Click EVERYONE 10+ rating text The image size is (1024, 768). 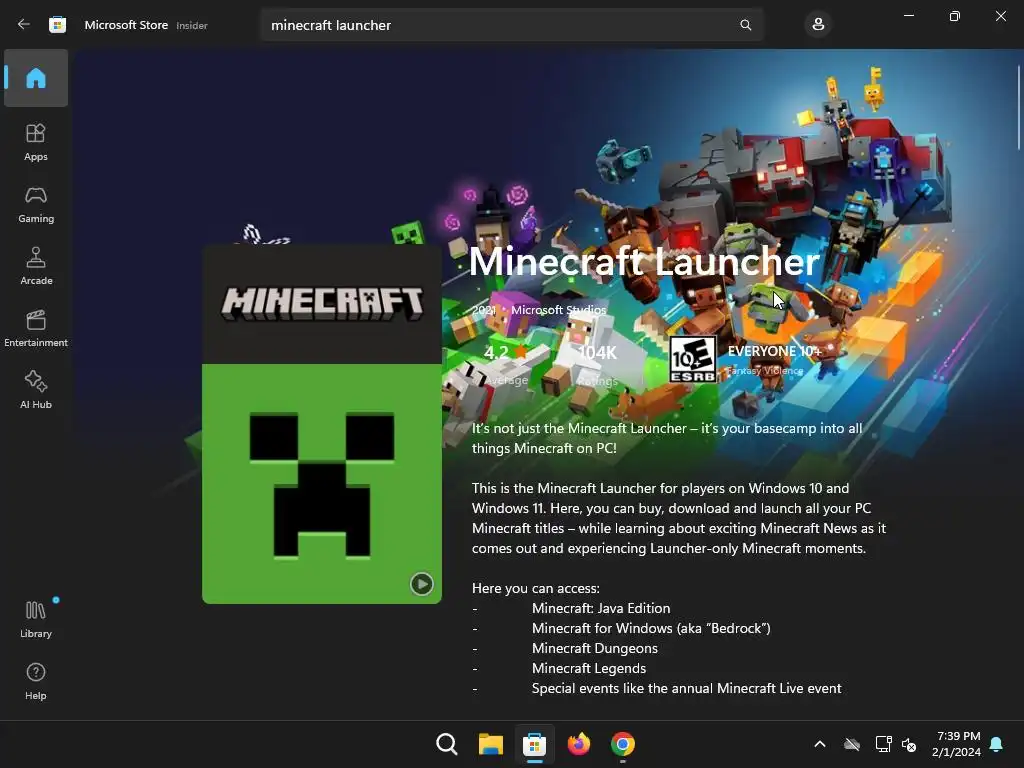click(x=774, y=351)
